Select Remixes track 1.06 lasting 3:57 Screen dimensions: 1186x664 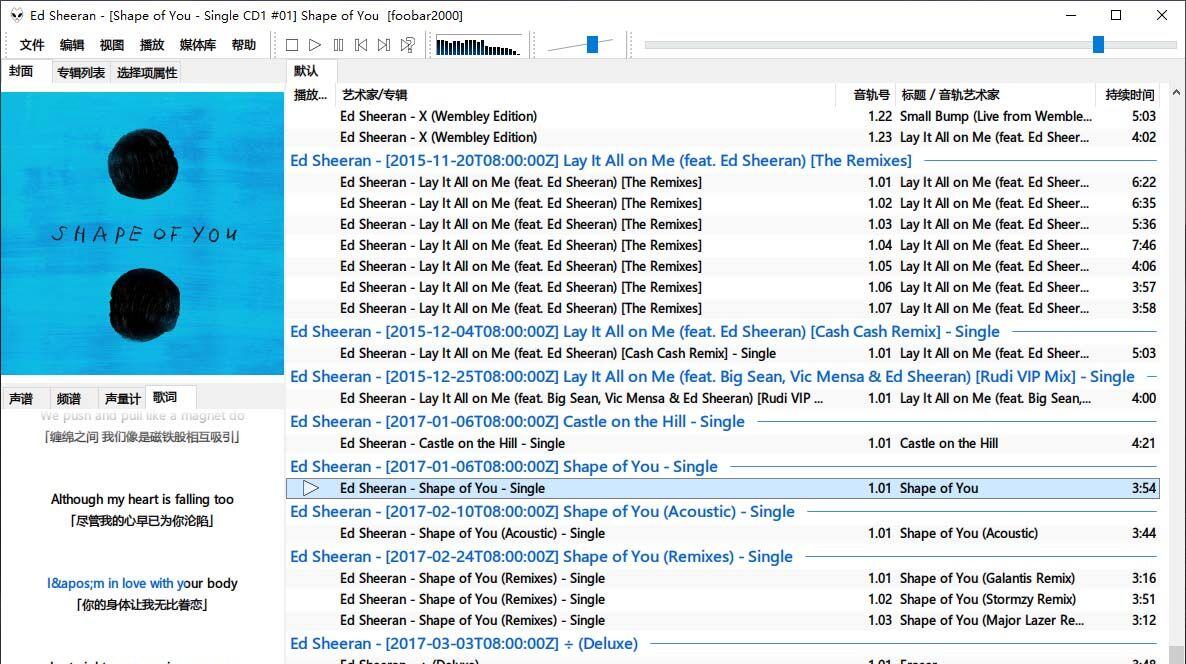[722, 288]
